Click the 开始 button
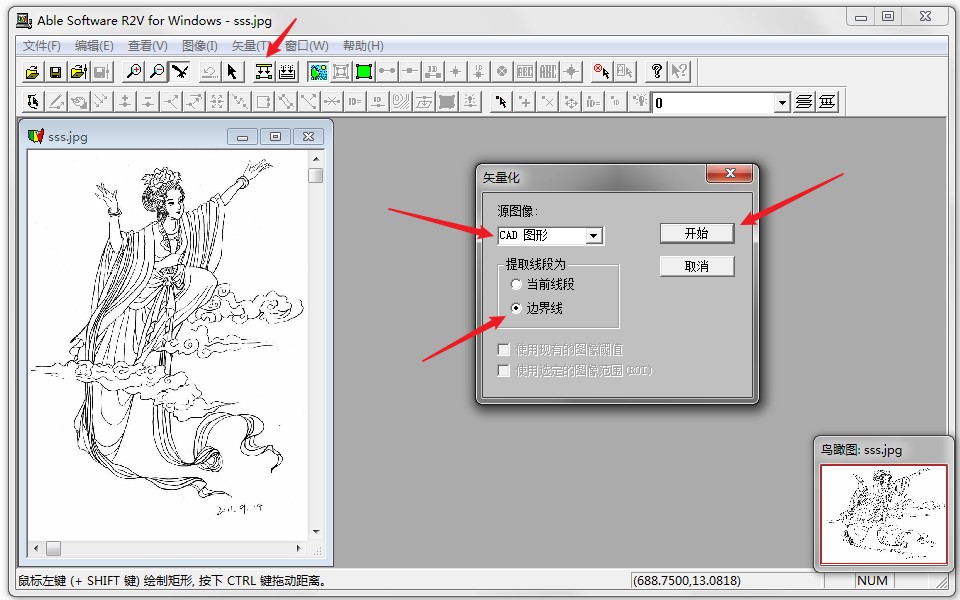960x600 pixels. 696,233
